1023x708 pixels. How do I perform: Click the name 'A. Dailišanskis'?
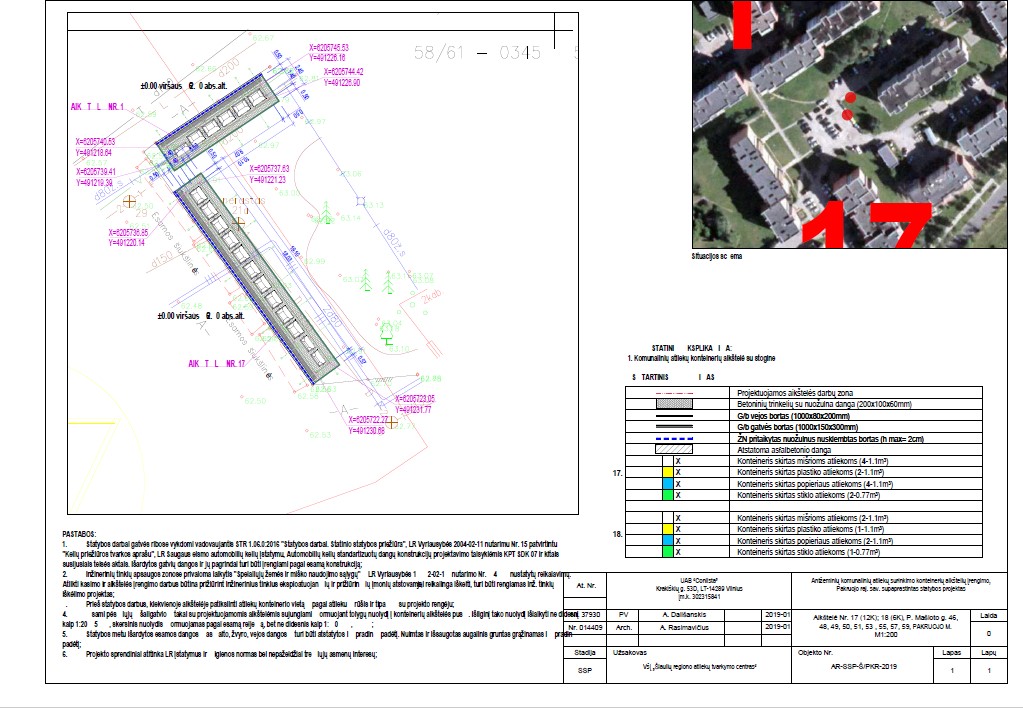pos(682,615)
